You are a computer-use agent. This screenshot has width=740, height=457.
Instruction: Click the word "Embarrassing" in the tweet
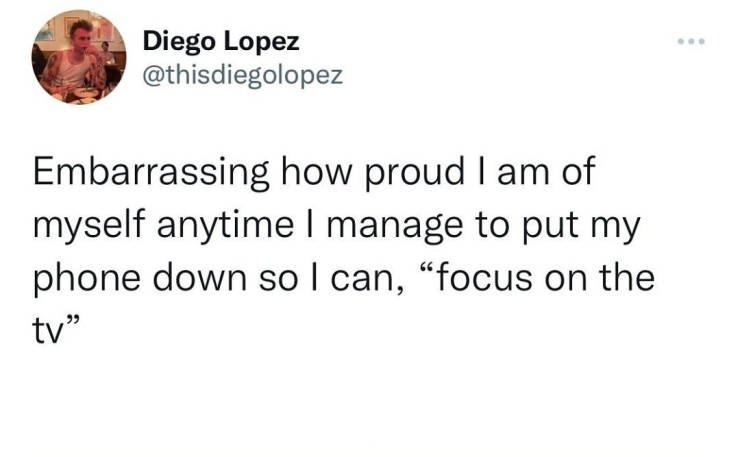point(149,175)
